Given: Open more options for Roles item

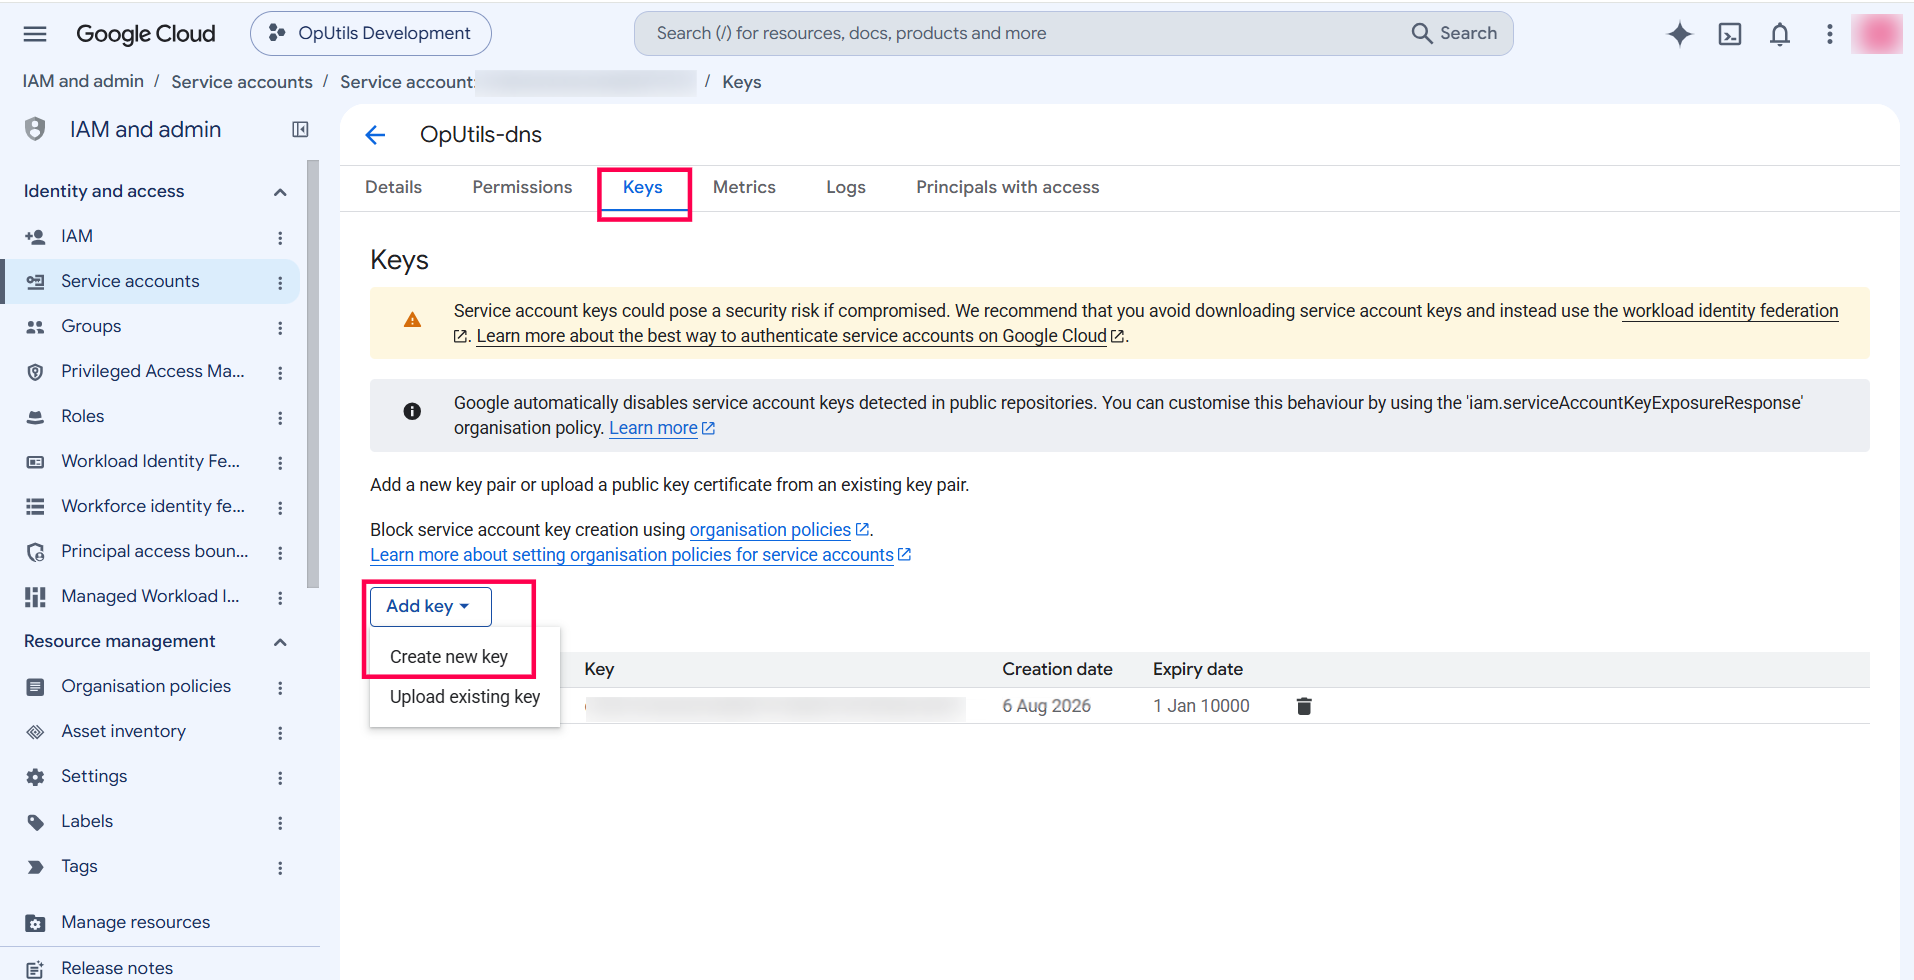Looking at the screenshot, I should tap(280, 417).
